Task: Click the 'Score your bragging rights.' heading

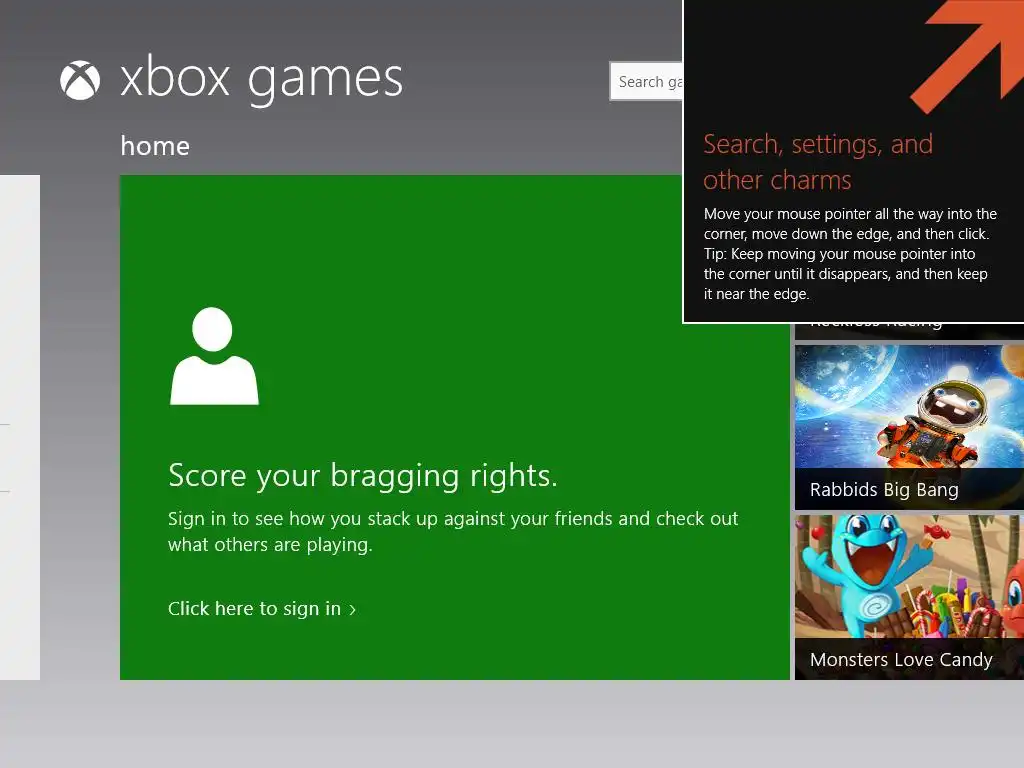Action: tap(363, 475)
